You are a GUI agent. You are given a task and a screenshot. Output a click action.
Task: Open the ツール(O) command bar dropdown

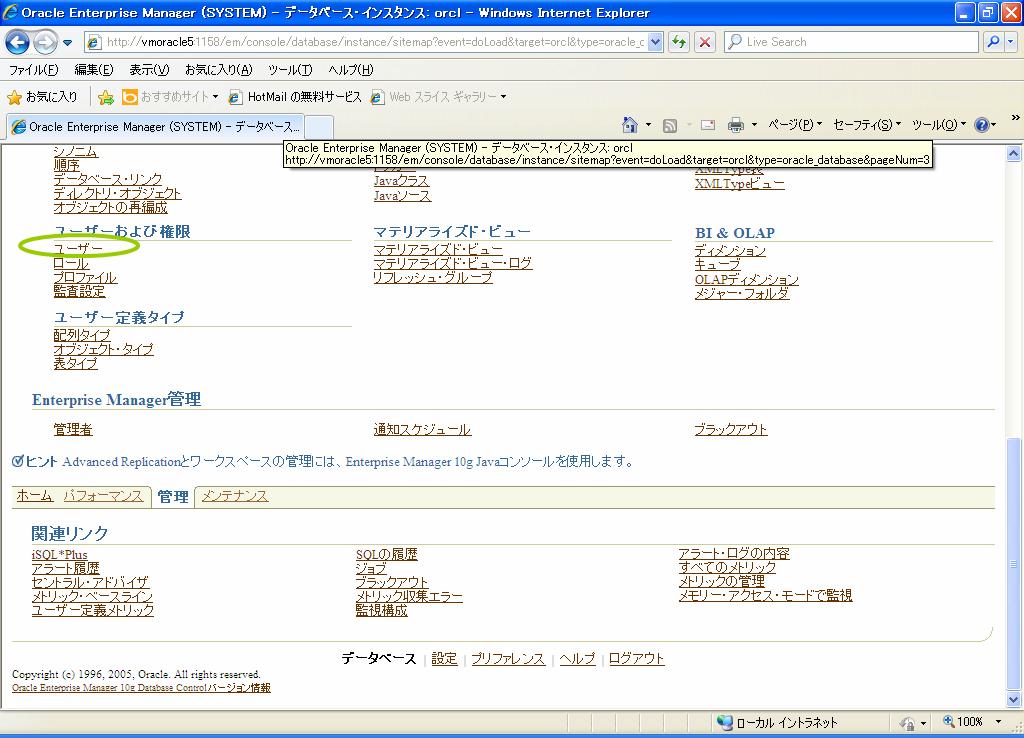[x=938, y=125]
